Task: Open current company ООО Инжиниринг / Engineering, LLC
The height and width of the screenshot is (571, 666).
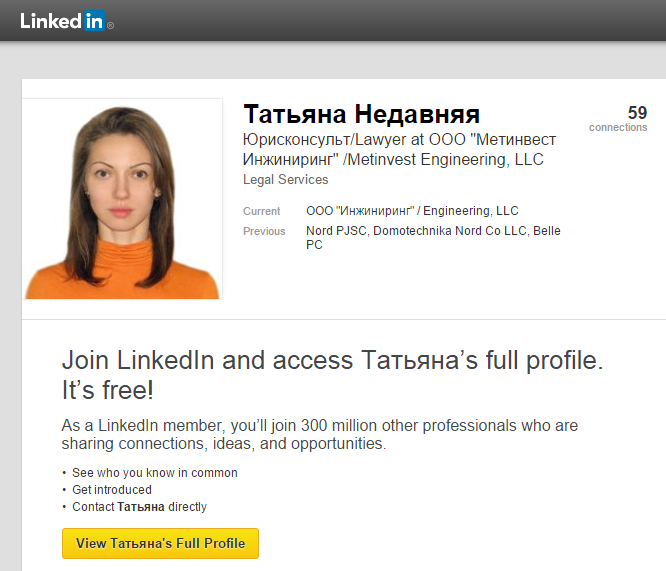Action: (x=412, y=211)
